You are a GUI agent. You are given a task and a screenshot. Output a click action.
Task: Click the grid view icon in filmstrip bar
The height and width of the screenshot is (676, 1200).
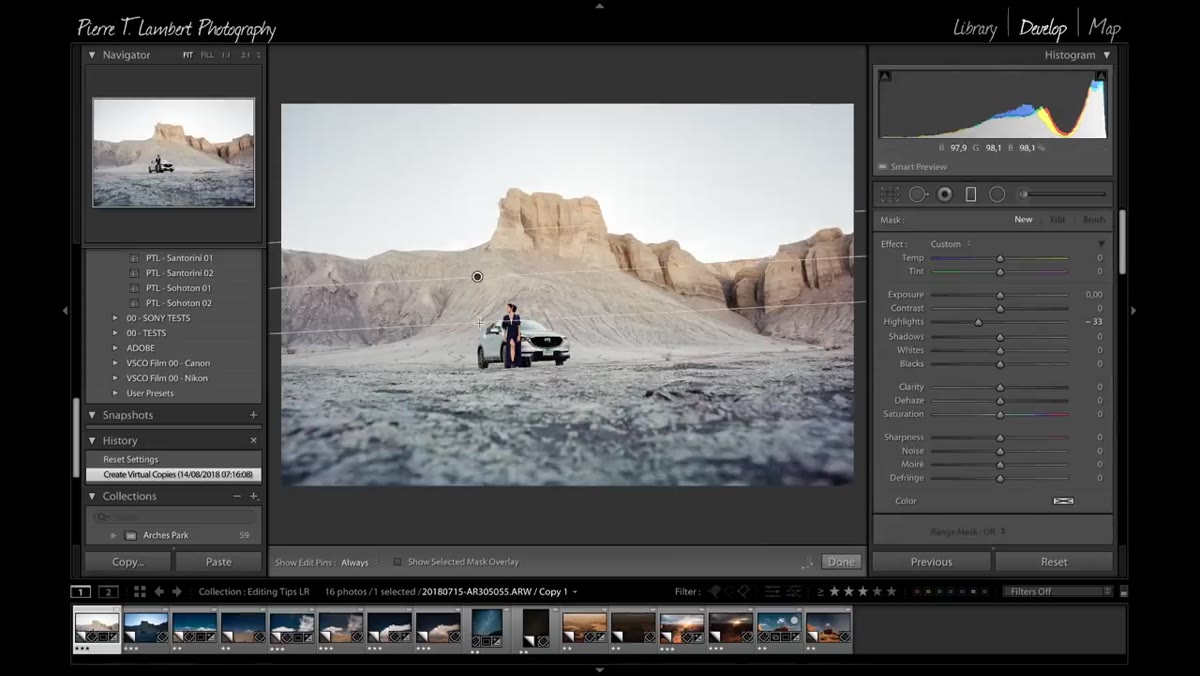[x=140, y=591]
